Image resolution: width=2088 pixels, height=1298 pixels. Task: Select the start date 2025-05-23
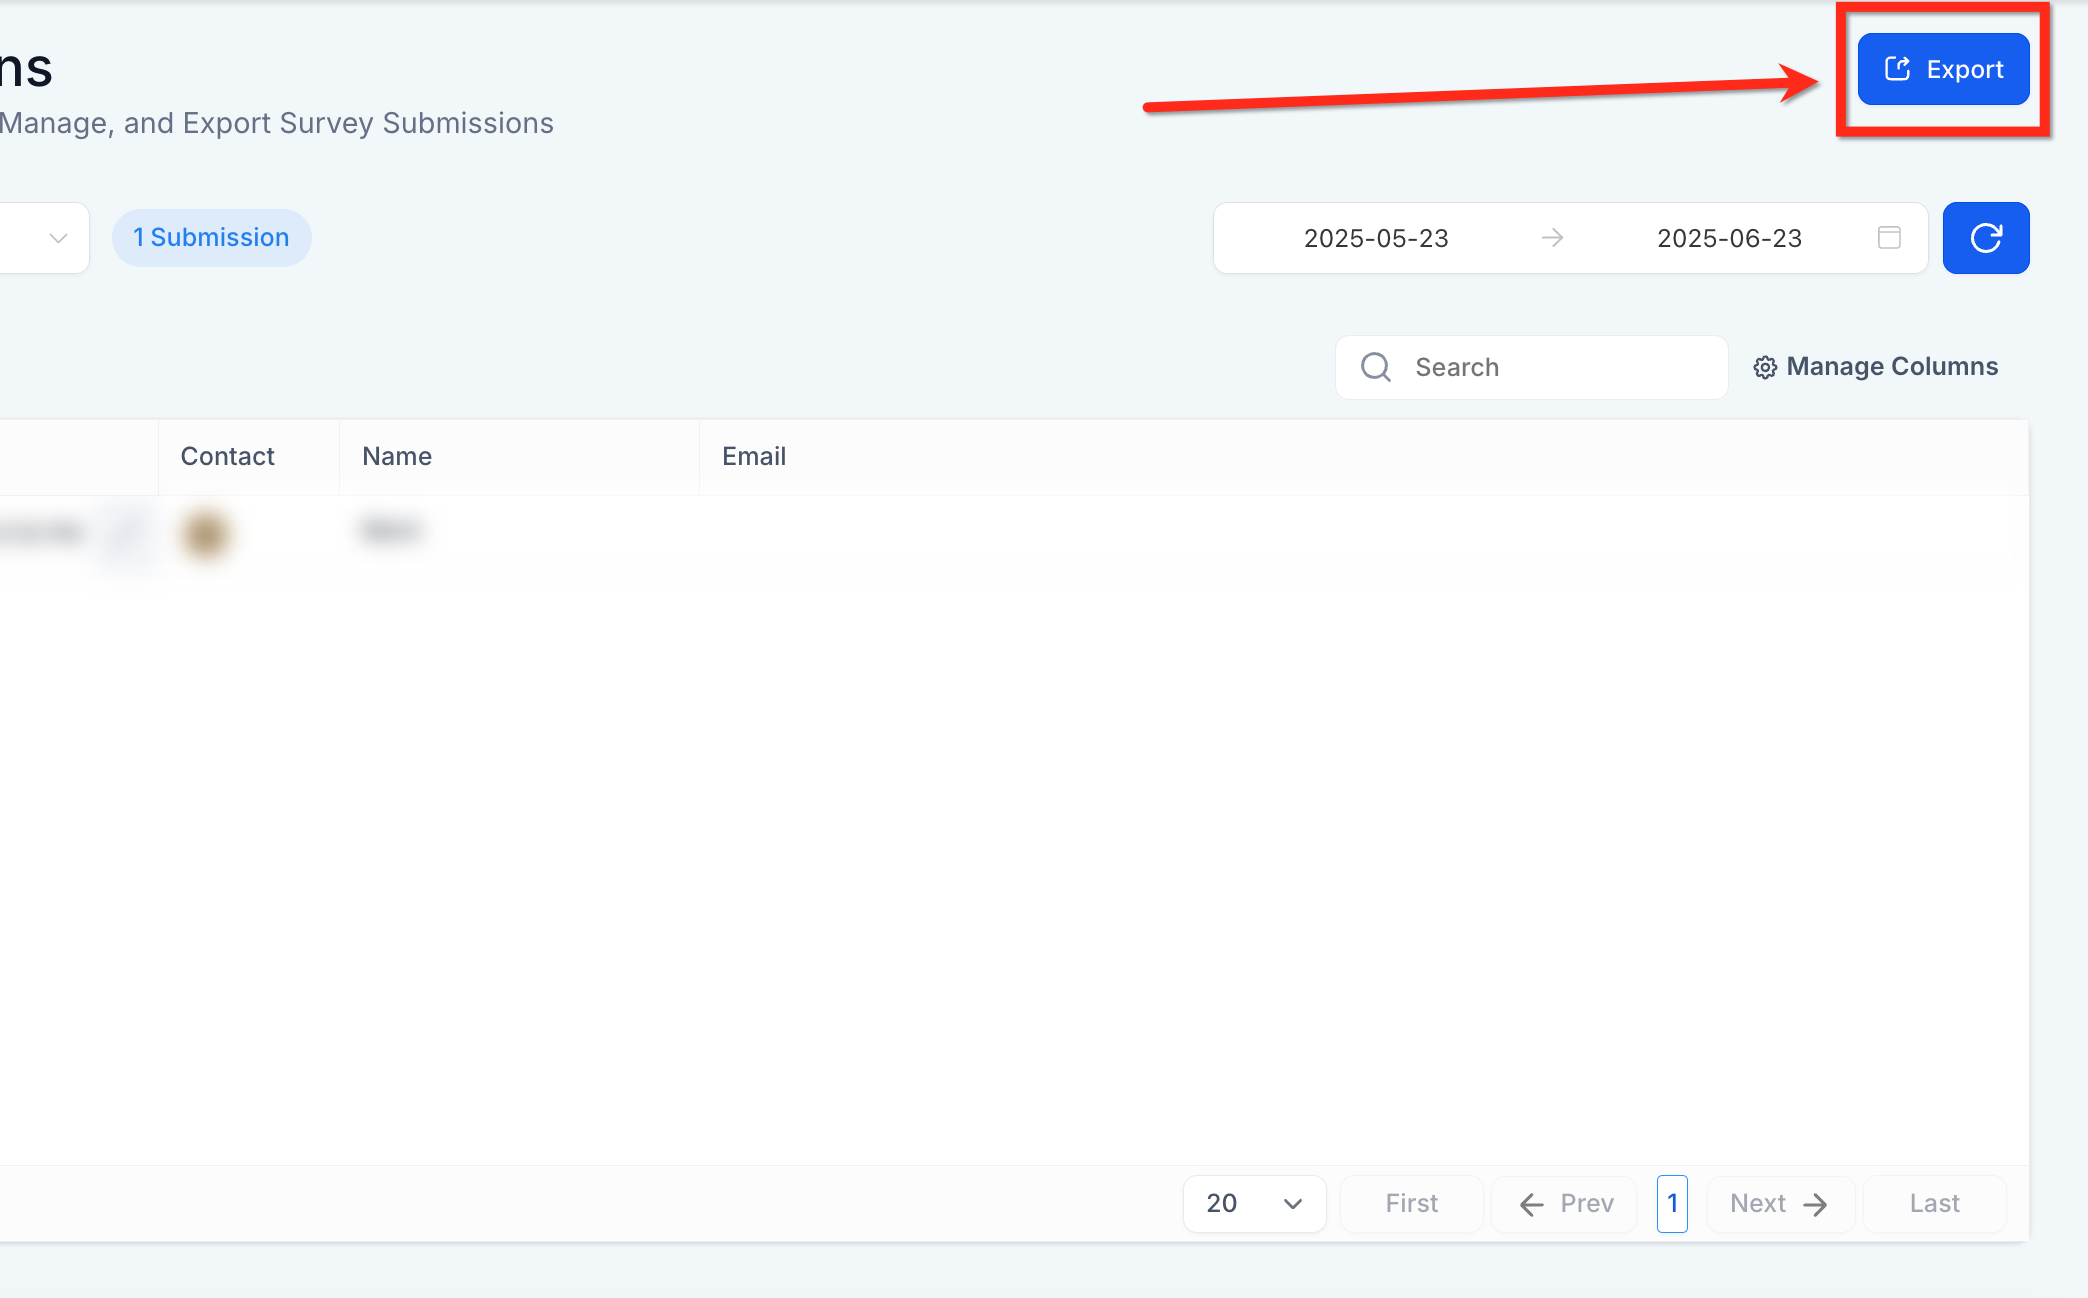pos(1375,238)
